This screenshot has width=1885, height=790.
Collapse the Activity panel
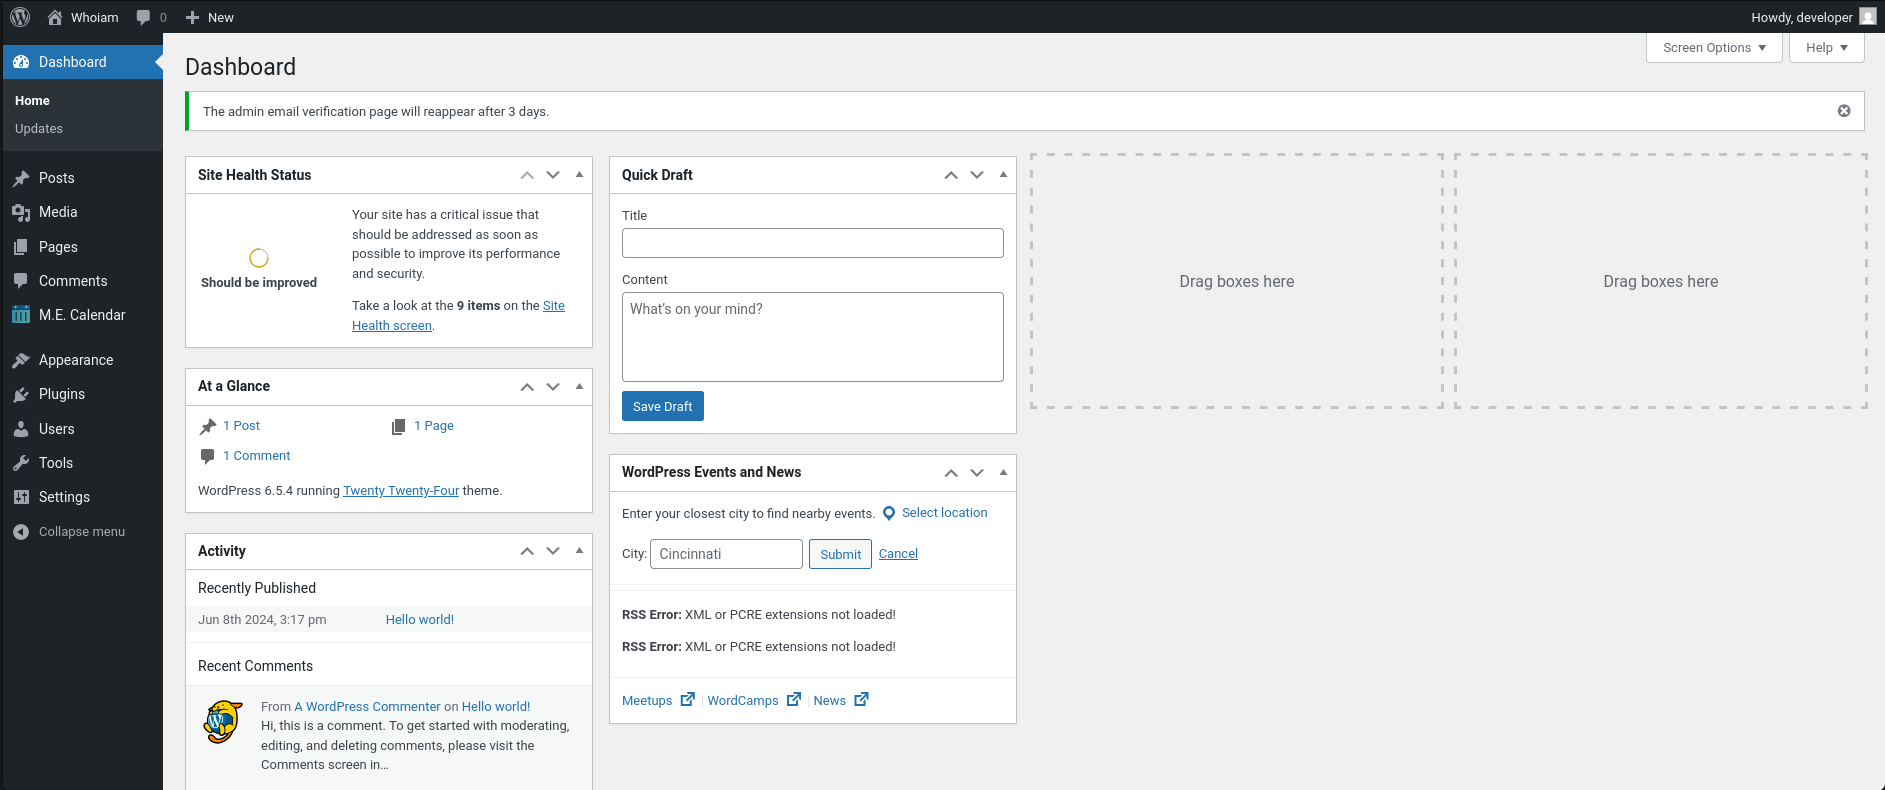[x=579, y=551]
